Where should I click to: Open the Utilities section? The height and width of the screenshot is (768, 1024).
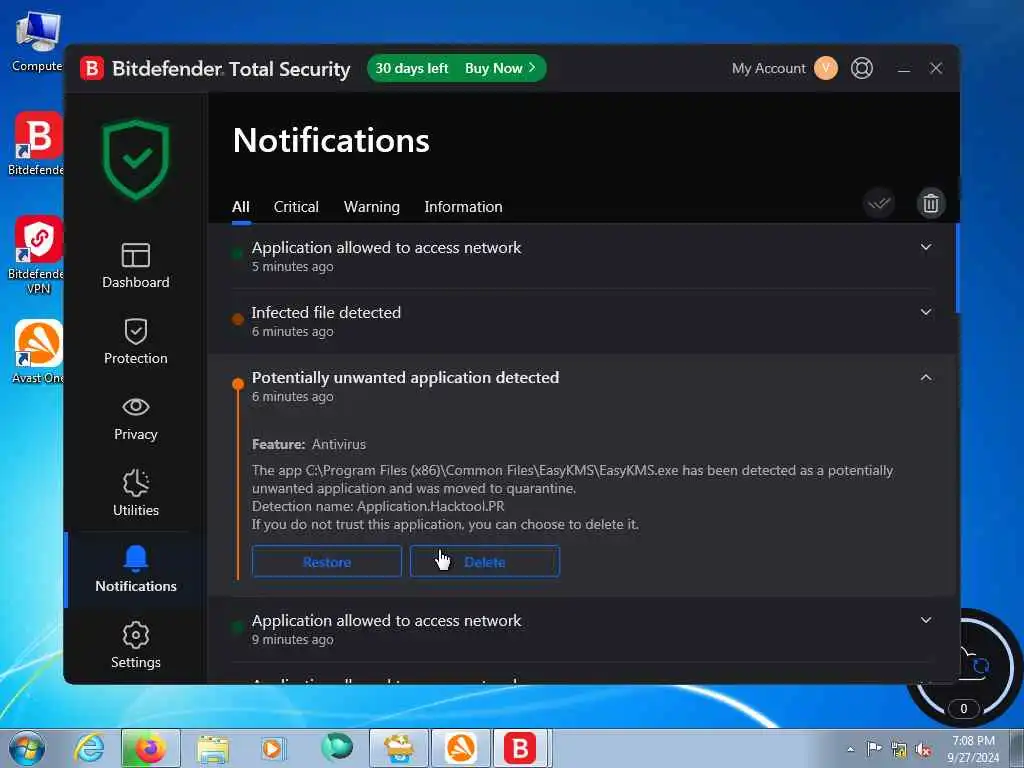click(x=136, y=494)
